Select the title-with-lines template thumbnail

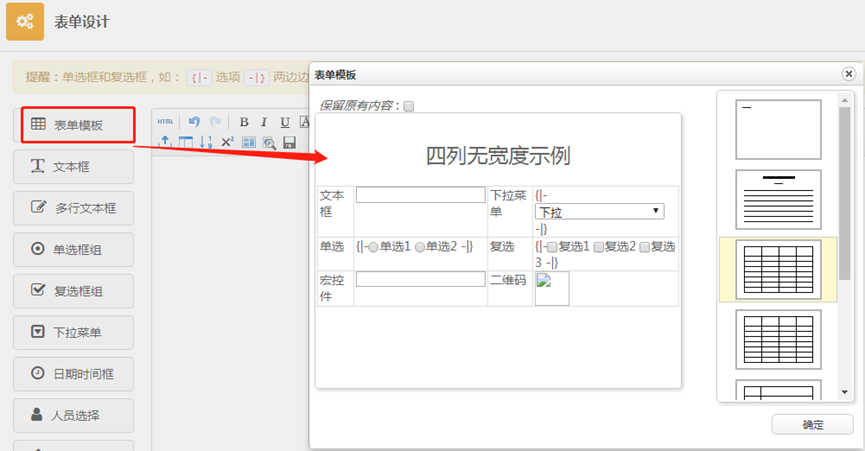[x=778, y=200]
